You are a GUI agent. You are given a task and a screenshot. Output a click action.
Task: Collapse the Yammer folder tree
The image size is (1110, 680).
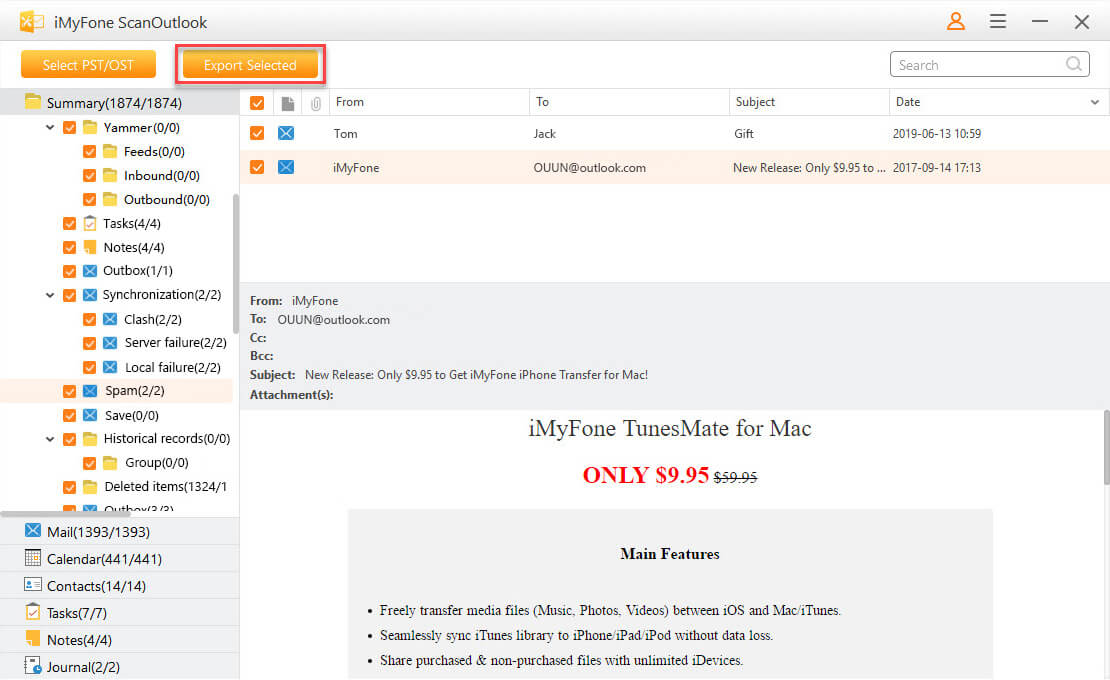point(50,128)
